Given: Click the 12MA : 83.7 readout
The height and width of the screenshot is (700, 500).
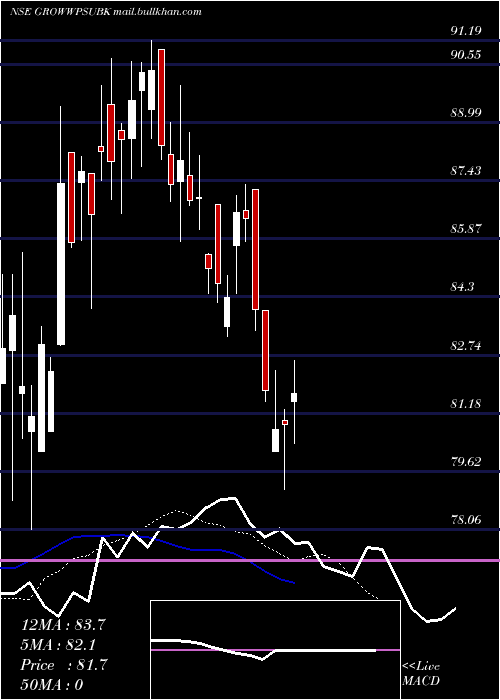Looking at the screenshot, I should coord(63,625).
